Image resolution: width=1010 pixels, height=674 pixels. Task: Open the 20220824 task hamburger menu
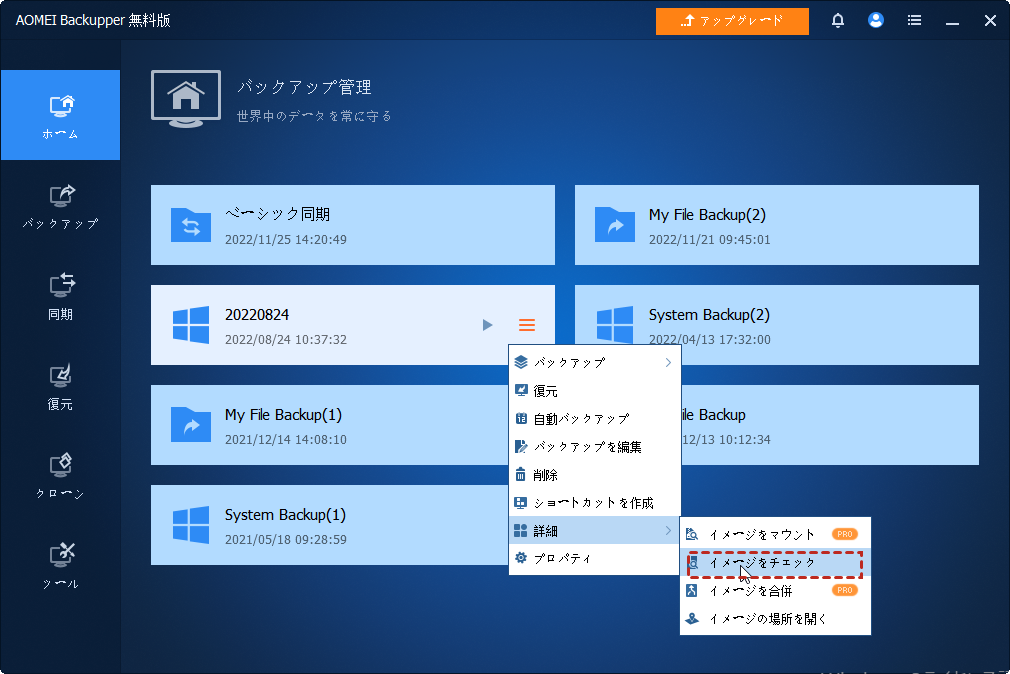527,325
